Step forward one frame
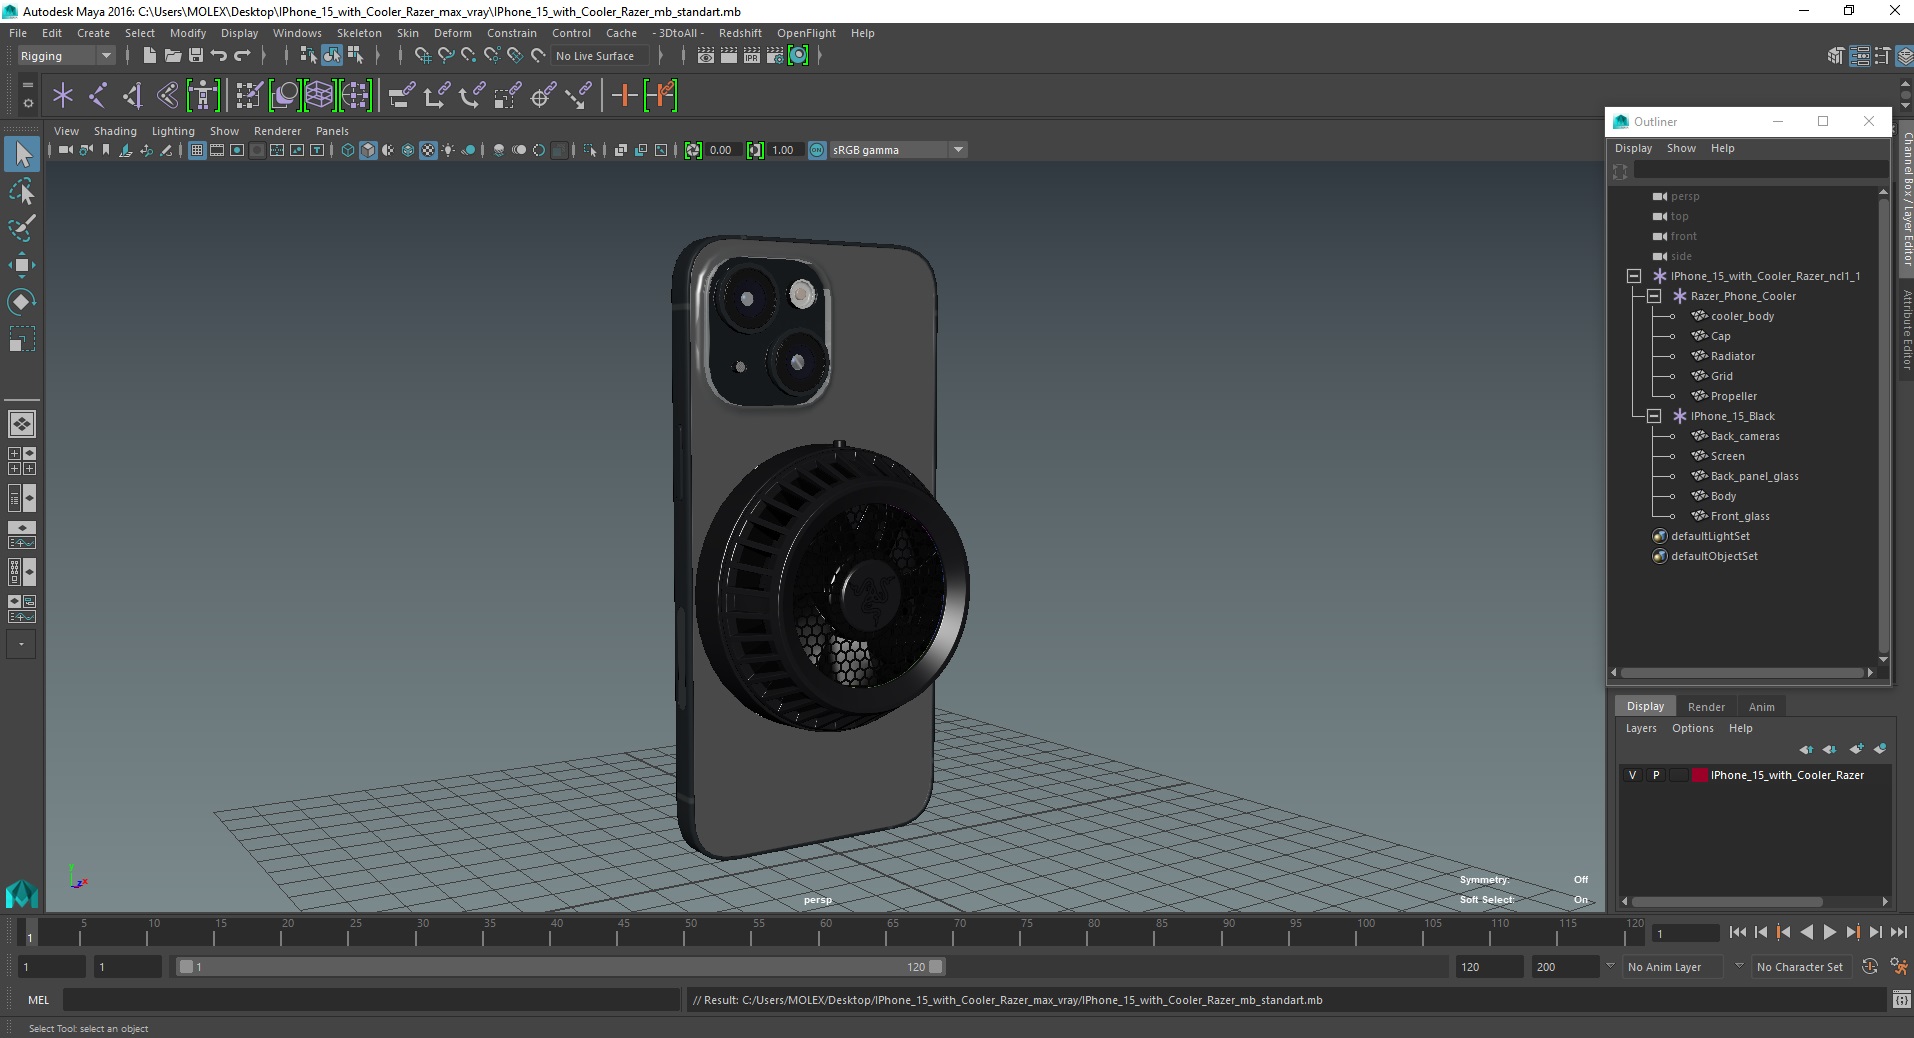Viewport: 1914px width, 1038px height. pos(1875,932)
